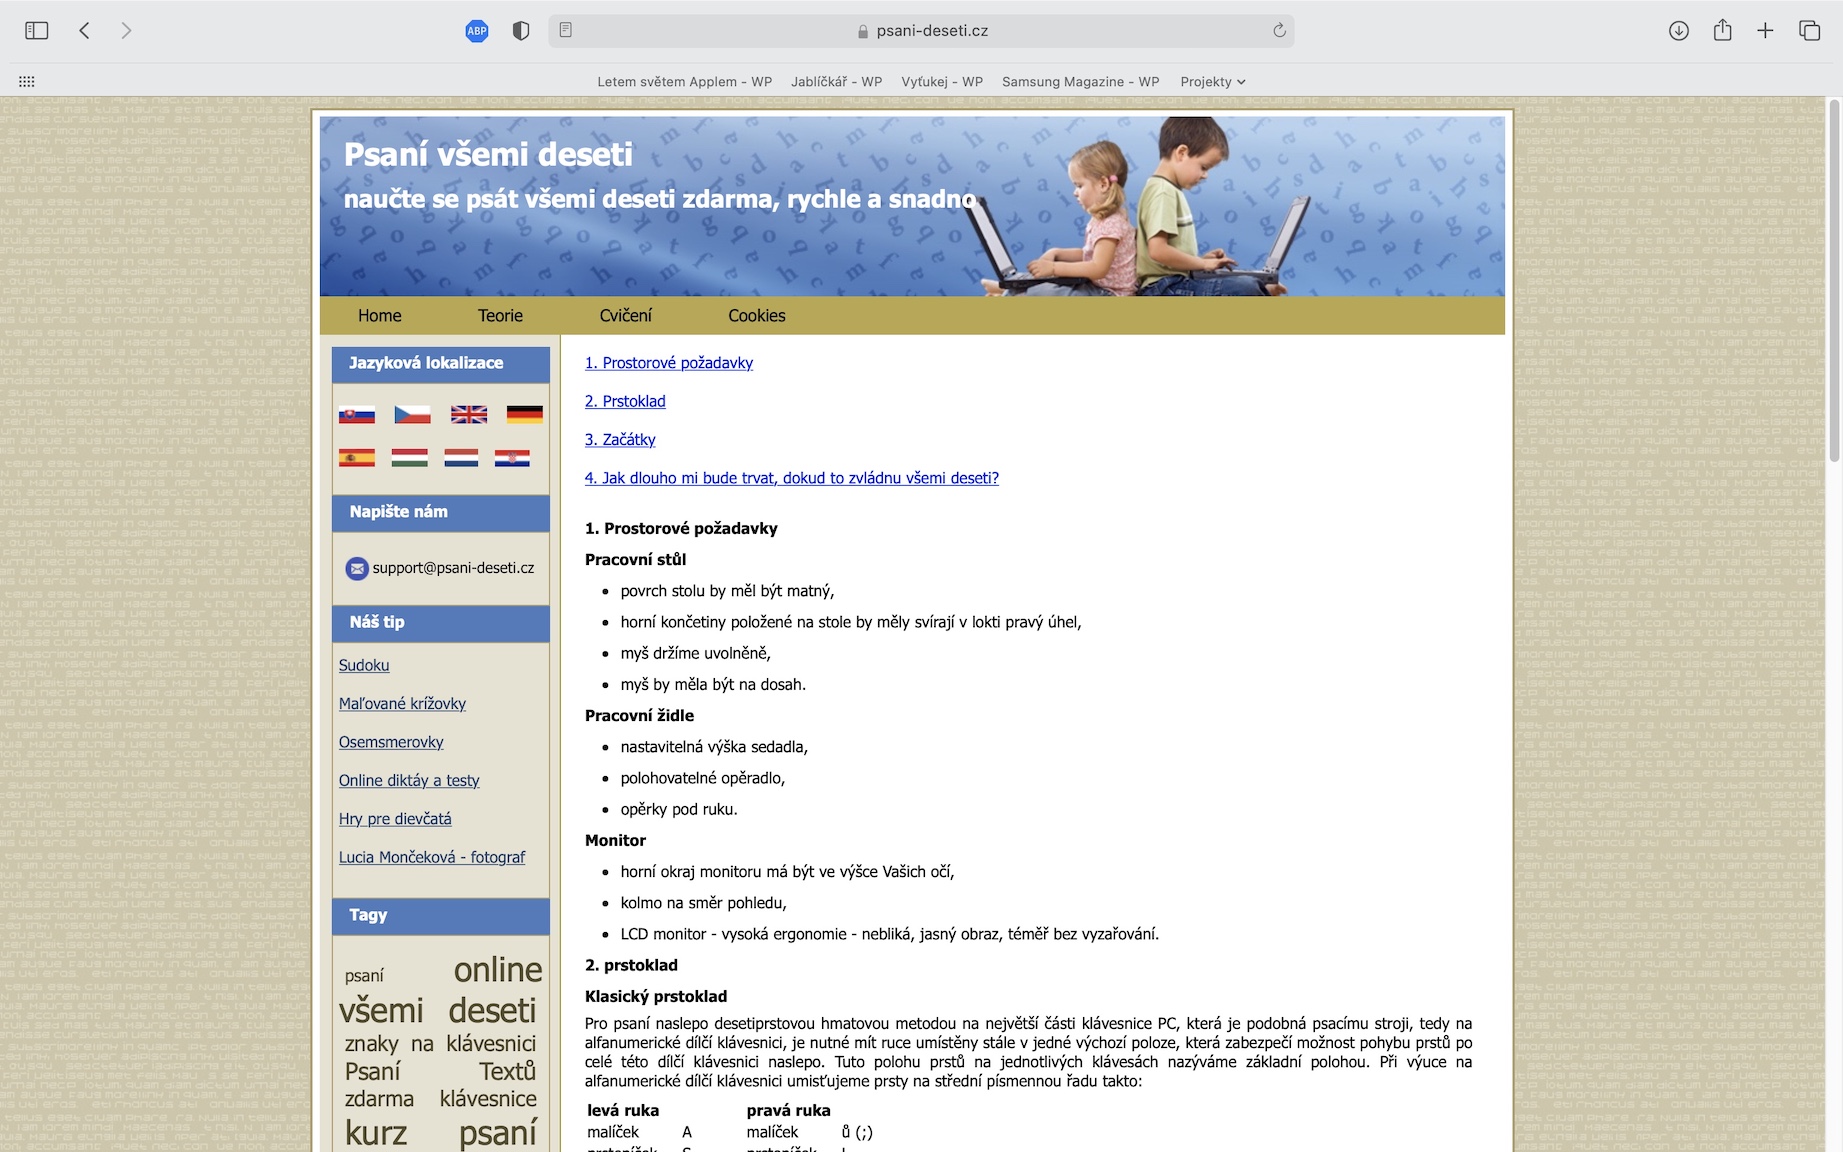Image resolution: width=1843 pixels, height=1152 pixels.
Task: Click the 'Textů' tag in the tag cloud
Action: tap(508, 1072)
